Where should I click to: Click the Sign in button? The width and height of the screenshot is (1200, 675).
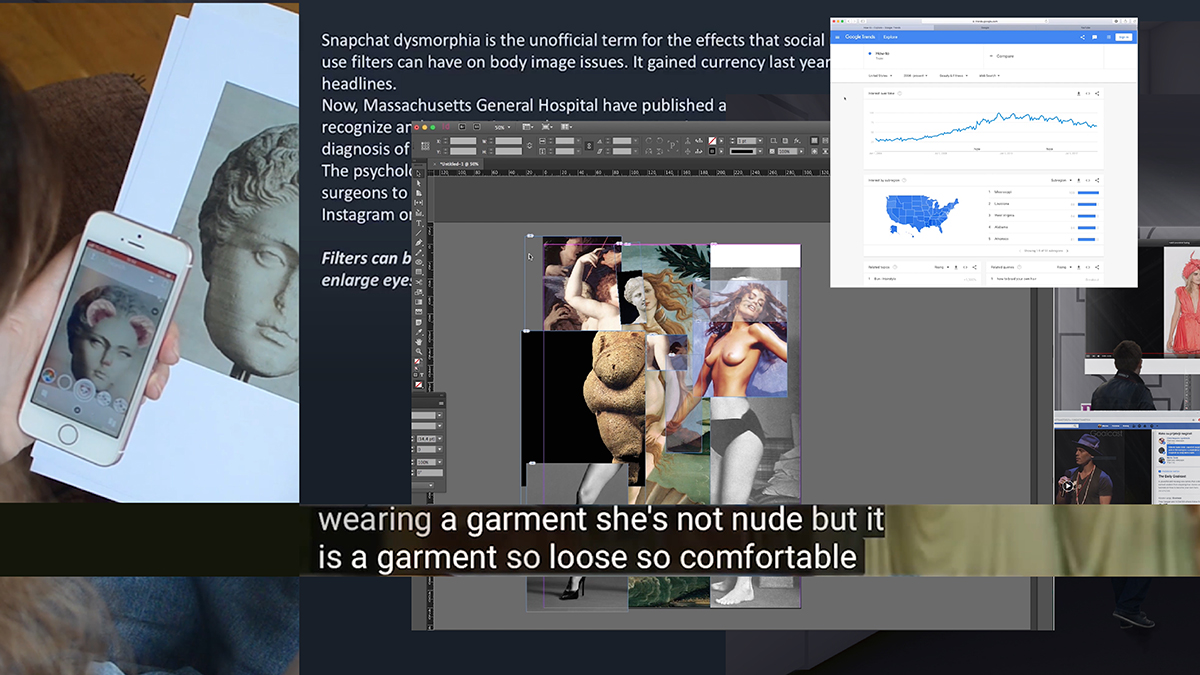1123,37
